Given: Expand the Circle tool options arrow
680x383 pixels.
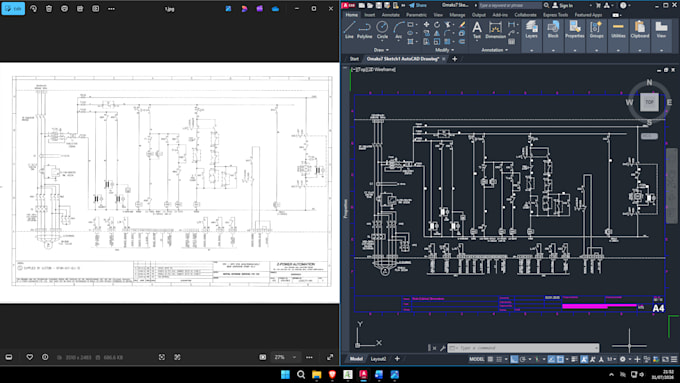Looking at the screenshot, I should 382,40.
